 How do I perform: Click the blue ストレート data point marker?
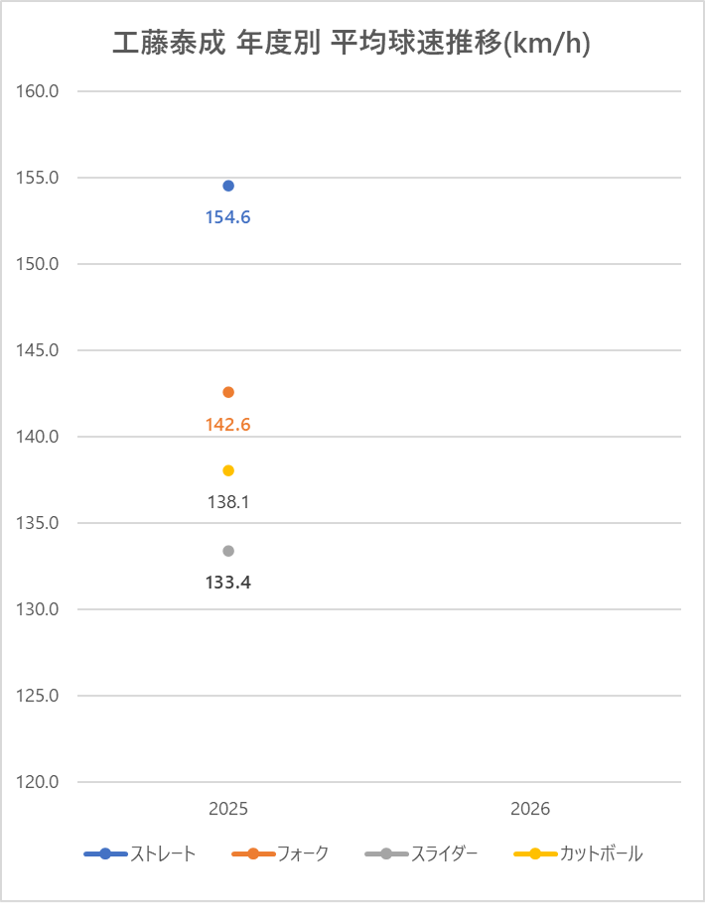pyautogui.click(x=228, y=186)
